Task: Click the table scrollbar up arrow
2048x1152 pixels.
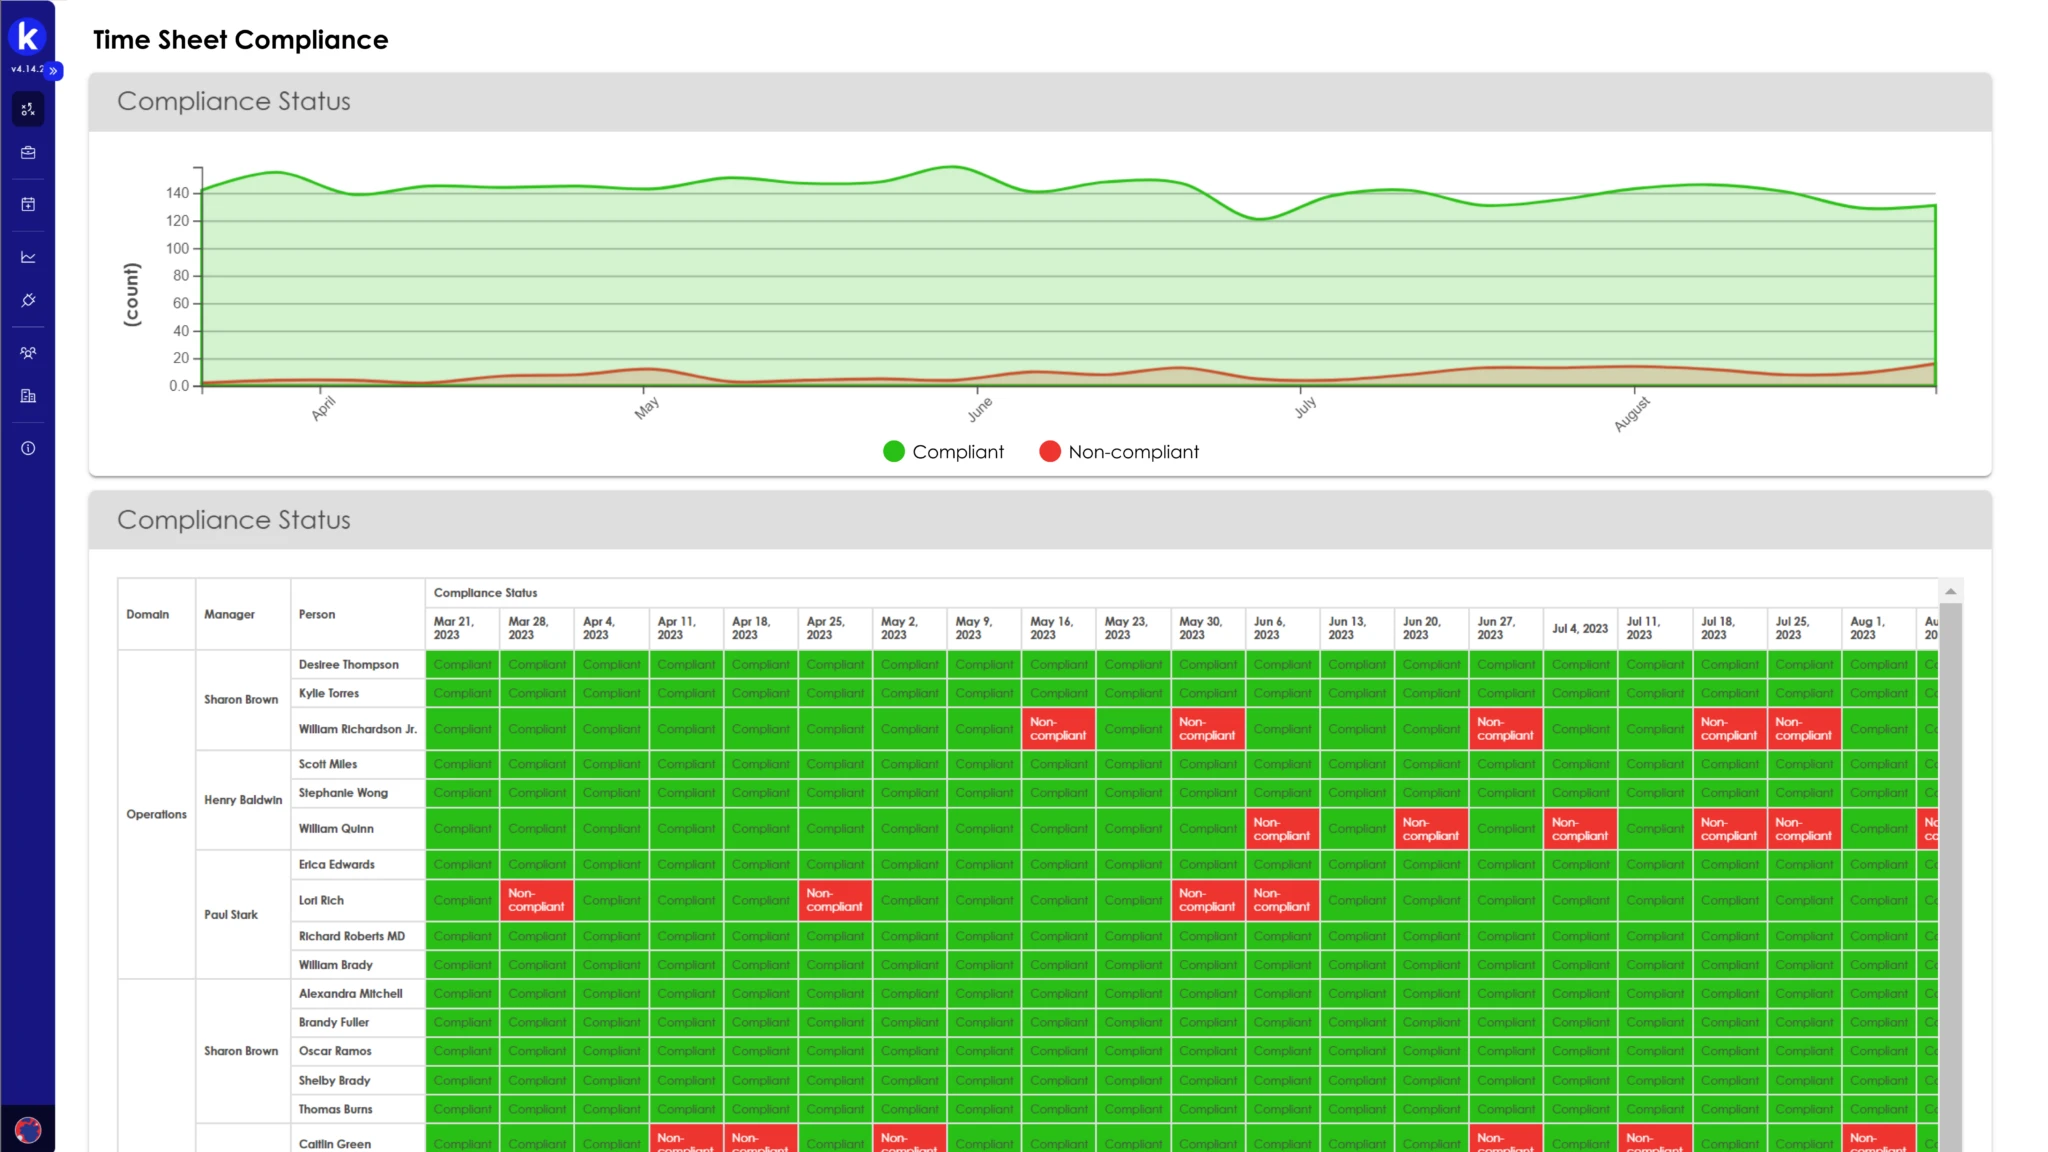Action: tap(1950, 592)
